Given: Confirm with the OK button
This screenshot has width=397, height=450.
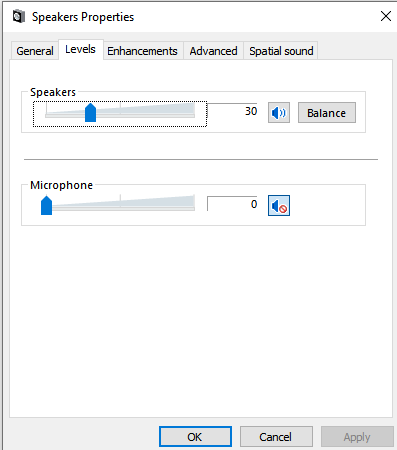Looking at the screenshot, I should (x=195, y=437).
